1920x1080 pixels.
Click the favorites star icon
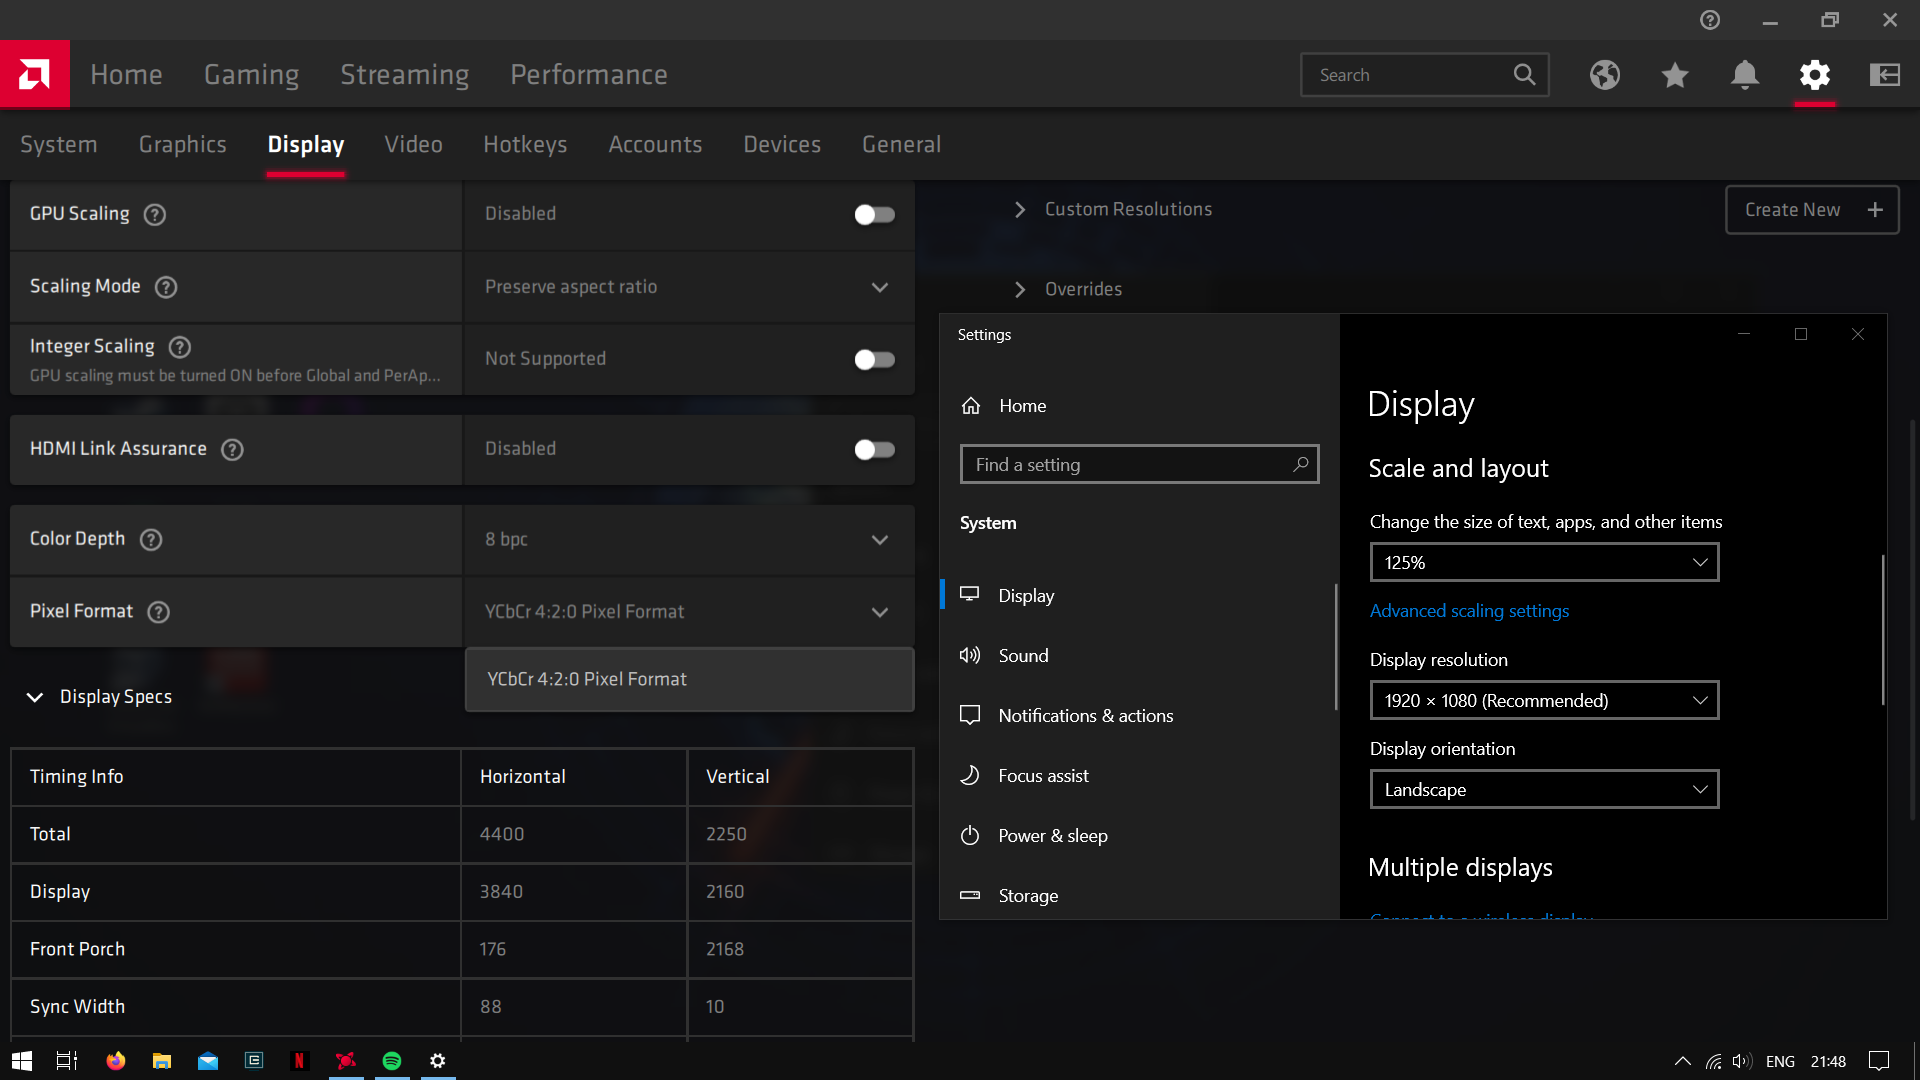(1675, 75)
